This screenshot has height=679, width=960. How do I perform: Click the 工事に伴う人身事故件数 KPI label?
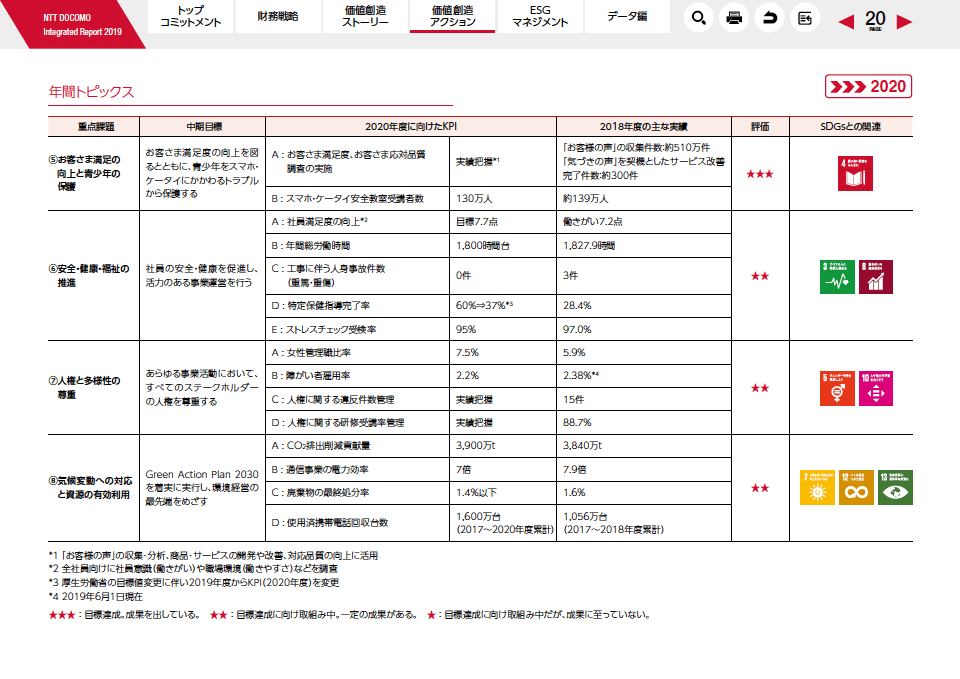pos(328,276)
